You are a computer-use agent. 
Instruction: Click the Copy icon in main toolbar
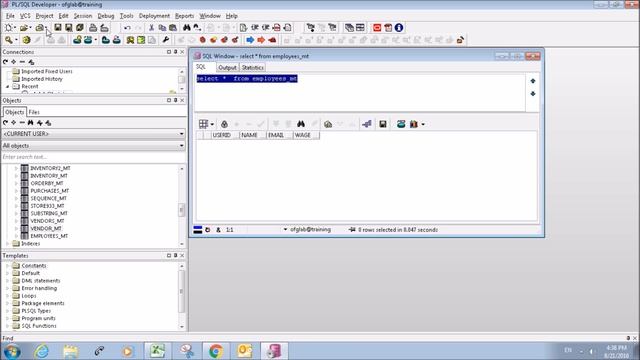click(x=162, y=28)
